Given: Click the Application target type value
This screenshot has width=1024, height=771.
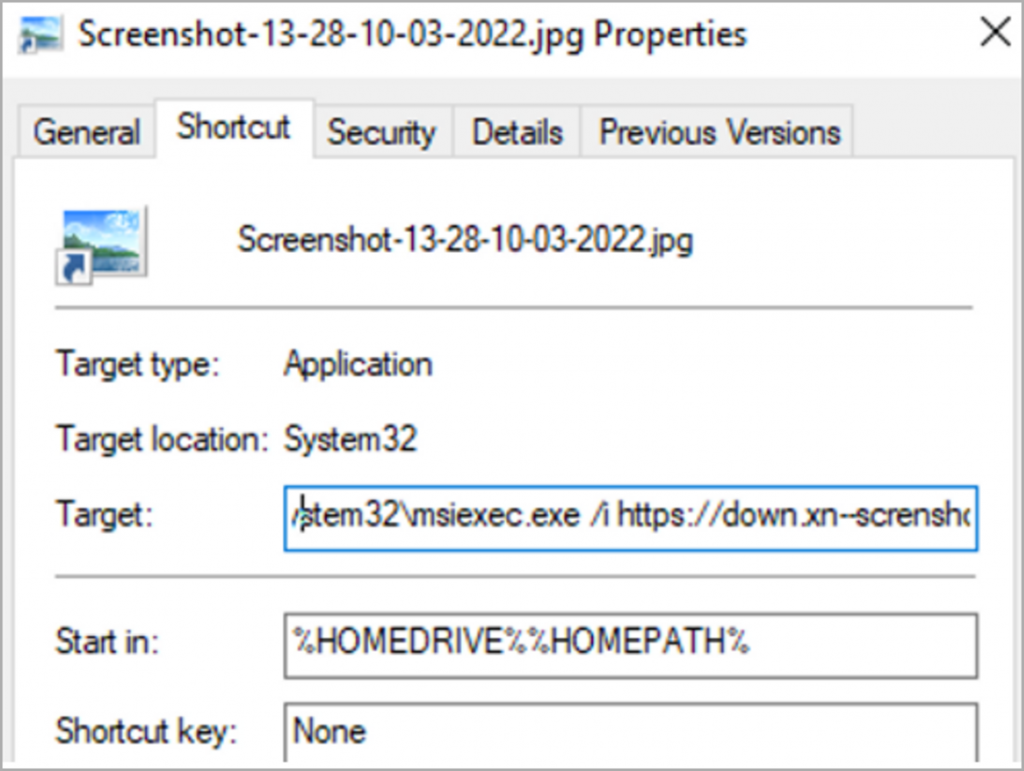Looking at the screenshot, I should 358,364.
